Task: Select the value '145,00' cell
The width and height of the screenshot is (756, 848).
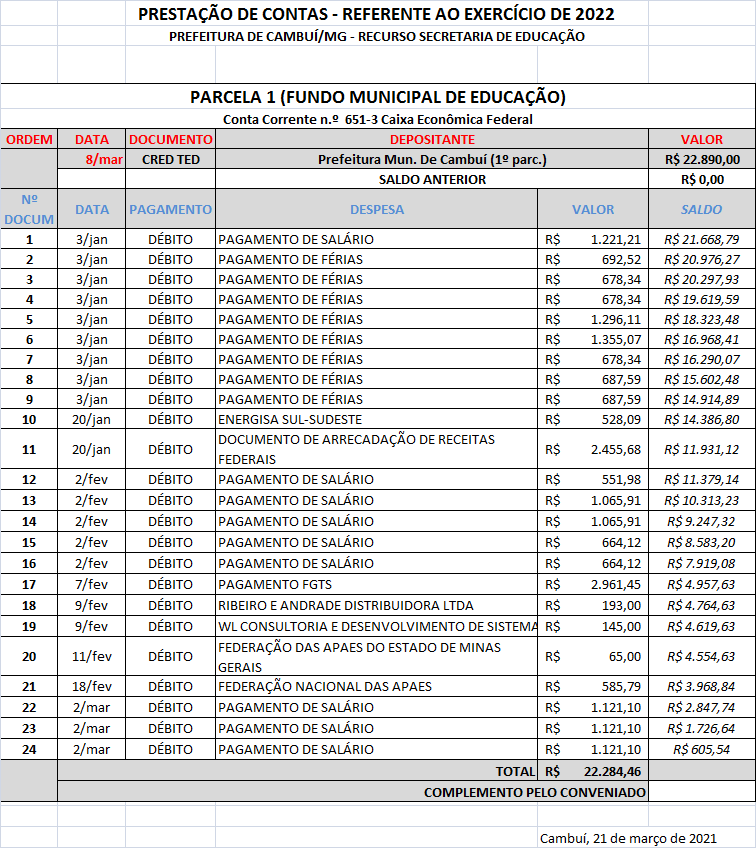Action: click(x=593, y=626)
